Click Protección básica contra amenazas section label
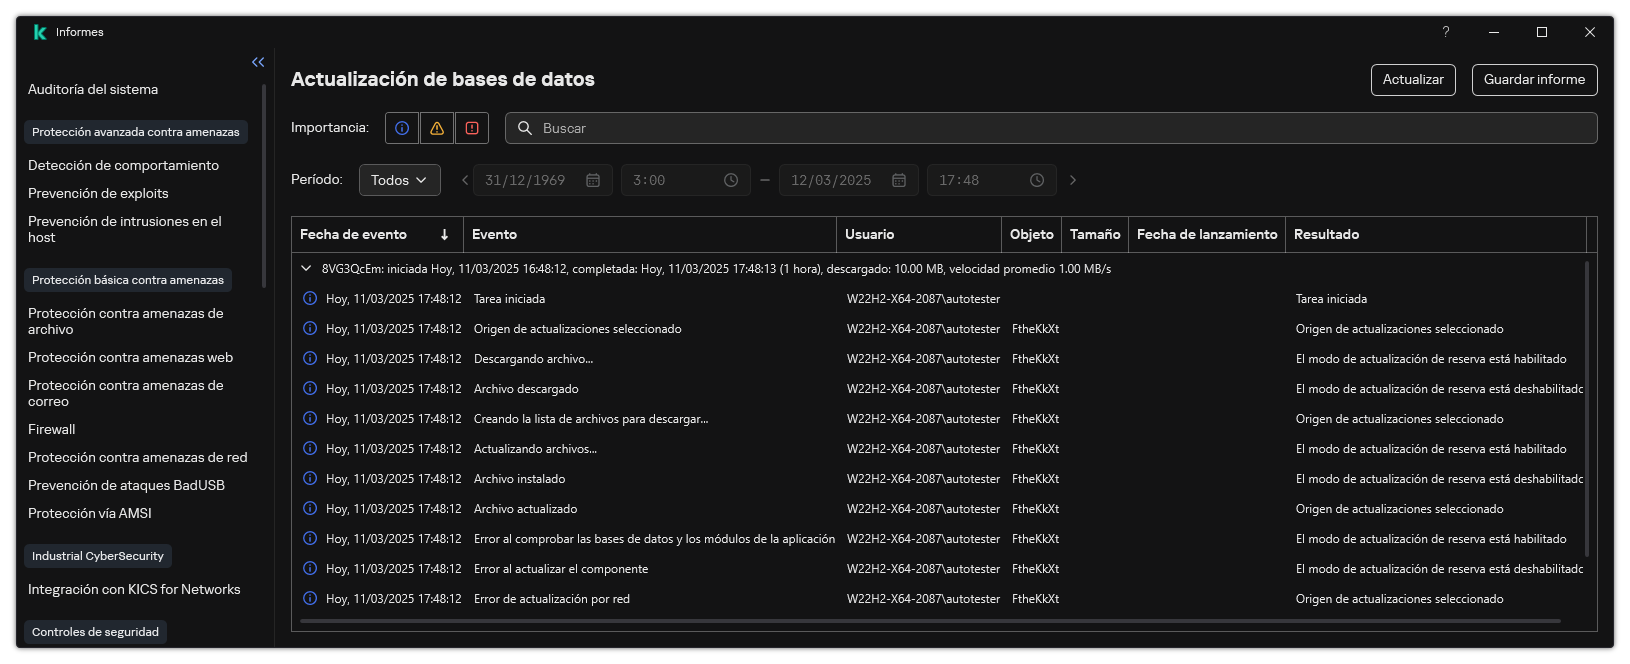1630x664 pixels. (x=128, y=280)
